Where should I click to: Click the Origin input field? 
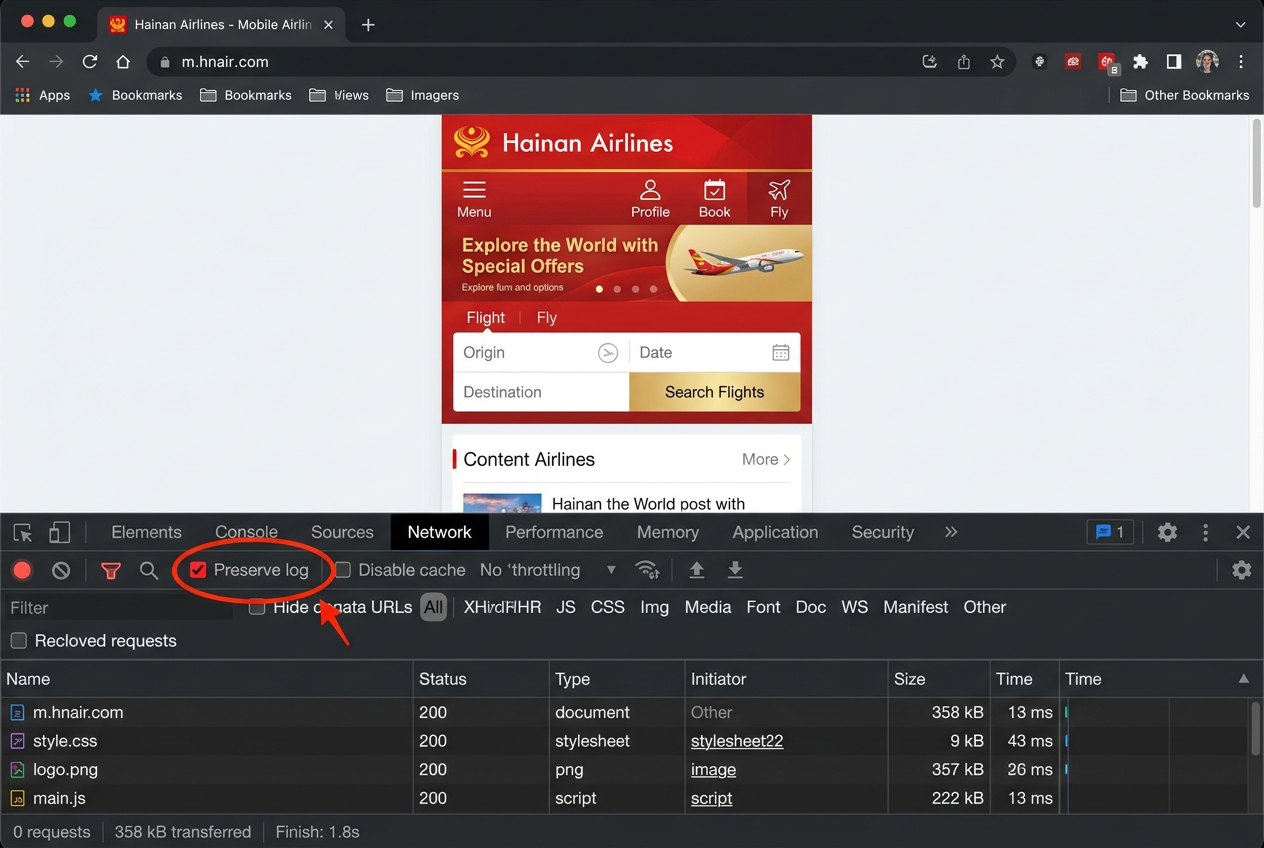click(x=541, y=353)
